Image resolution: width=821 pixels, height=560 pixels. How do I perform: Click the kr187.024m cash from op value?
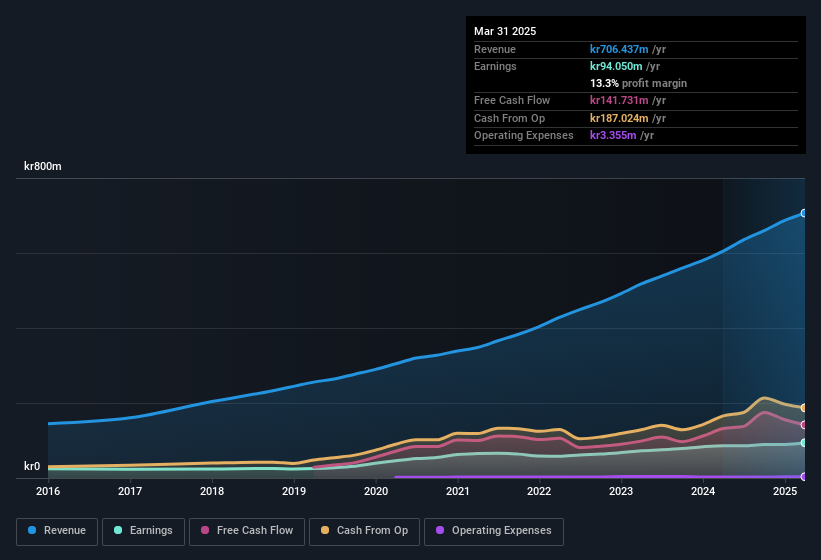click(619, 118)
